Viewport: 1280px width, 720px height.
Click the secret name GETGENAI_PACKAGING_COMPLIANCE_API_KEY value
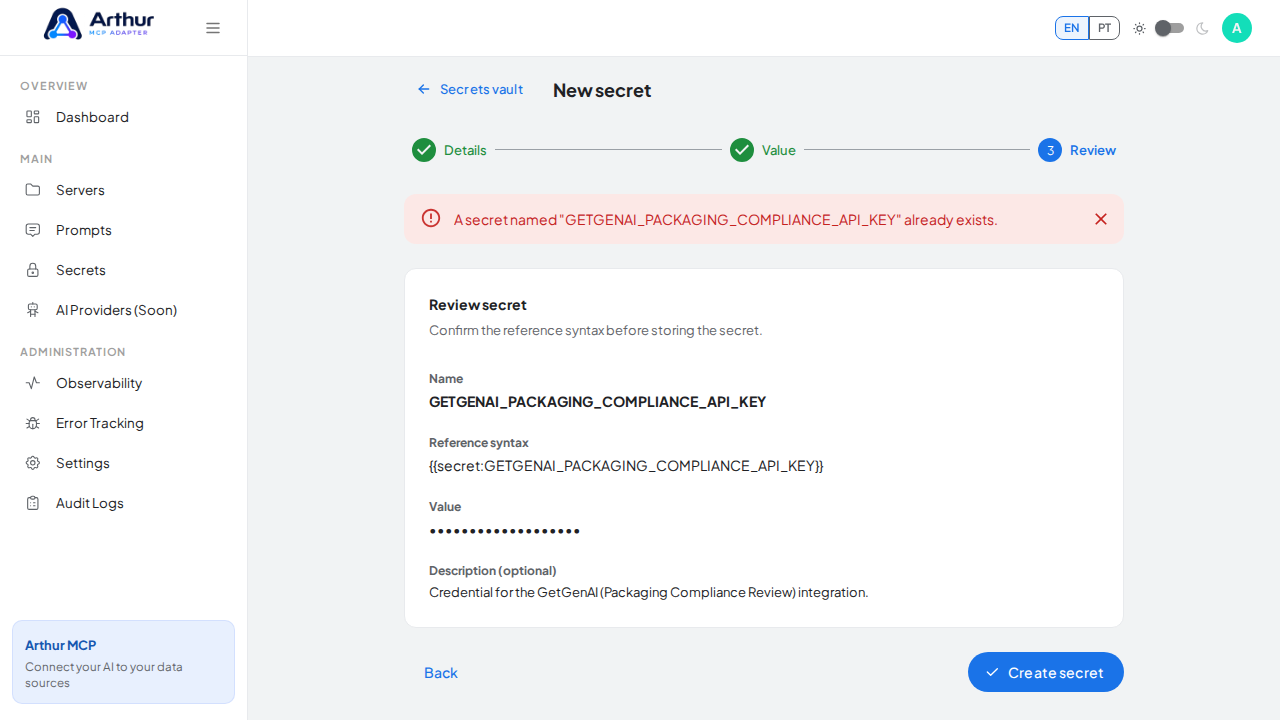click(597, 401)
